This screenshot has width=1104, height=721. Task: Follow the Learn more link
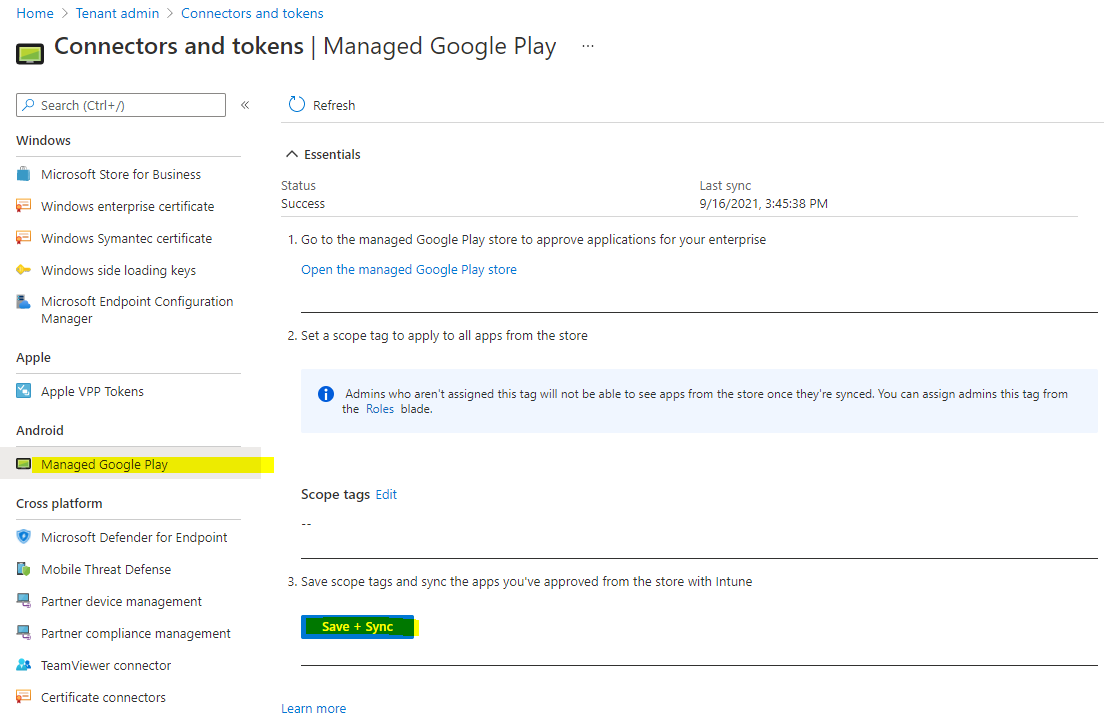click(x=313, y=708)
